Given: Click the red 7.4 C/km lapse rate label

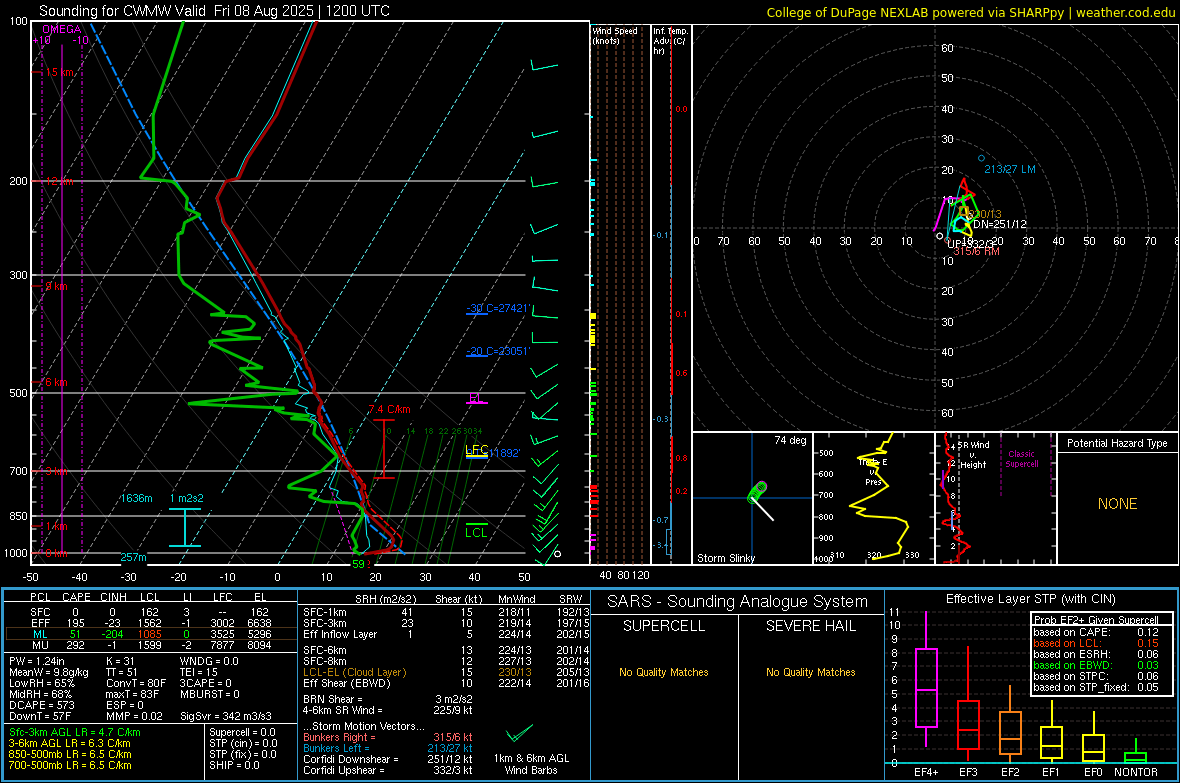Looking at the screenshot, I should click(x=389, y=410).
